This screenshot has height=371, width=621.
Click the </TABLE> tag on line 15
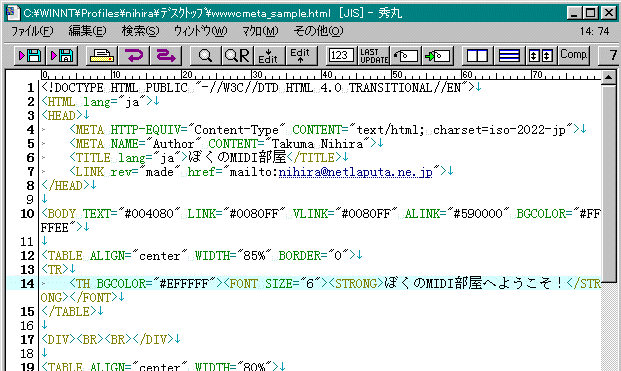(x=69, y=312)
